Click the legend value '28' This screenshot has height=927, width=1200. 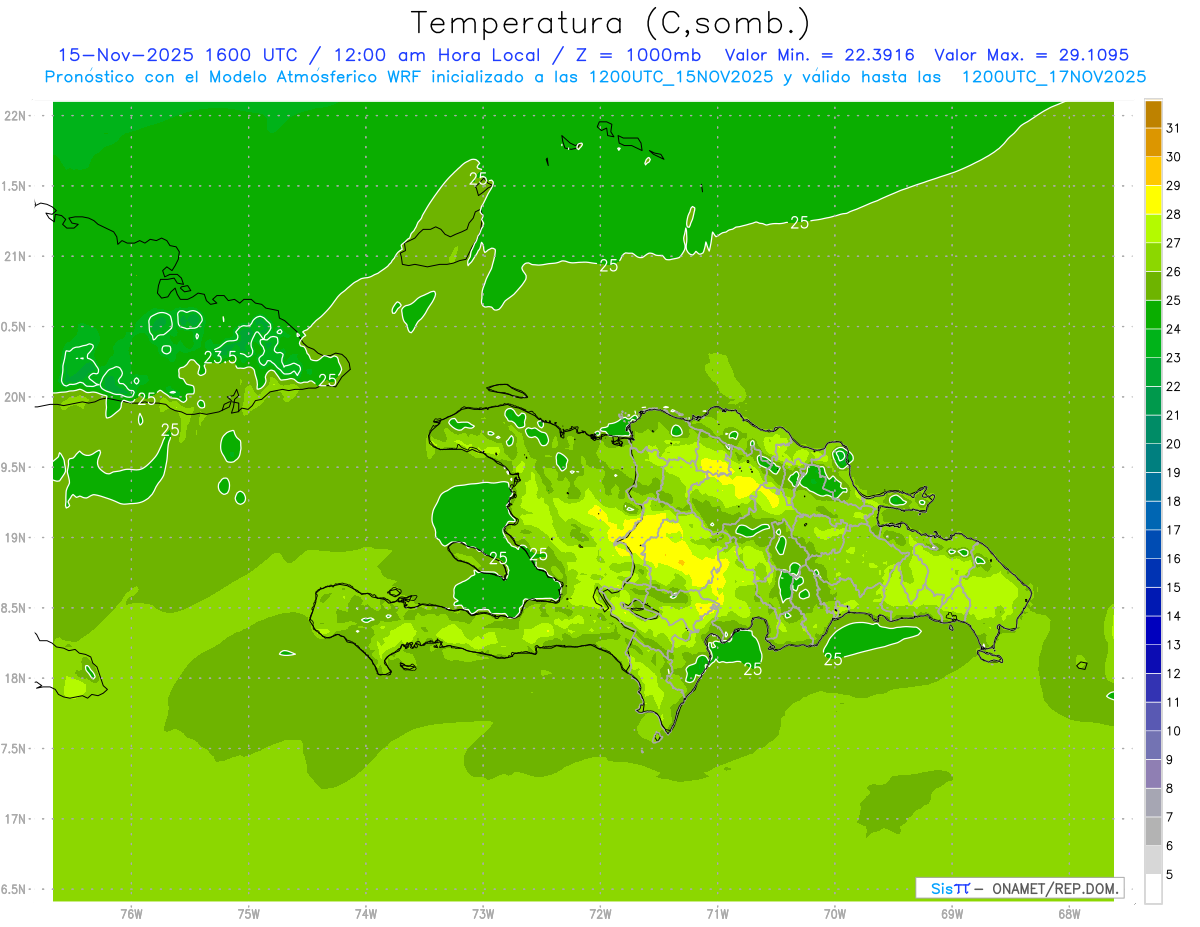pyautogui.click(x=1174, y=214)
